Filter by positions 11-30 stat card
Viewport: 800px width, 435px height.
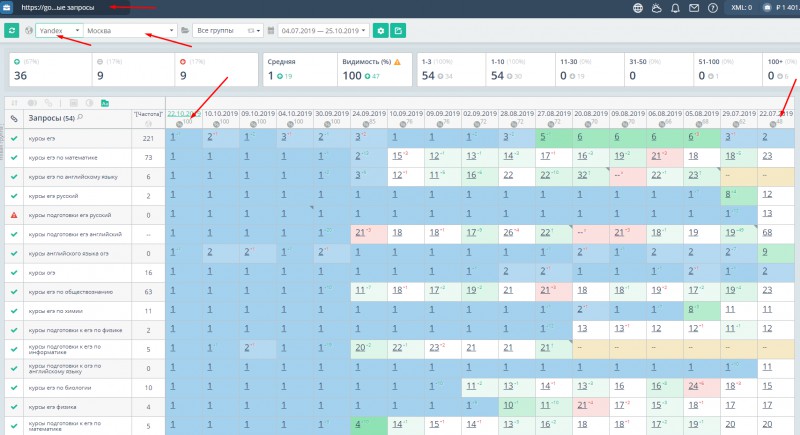(589, 69)
